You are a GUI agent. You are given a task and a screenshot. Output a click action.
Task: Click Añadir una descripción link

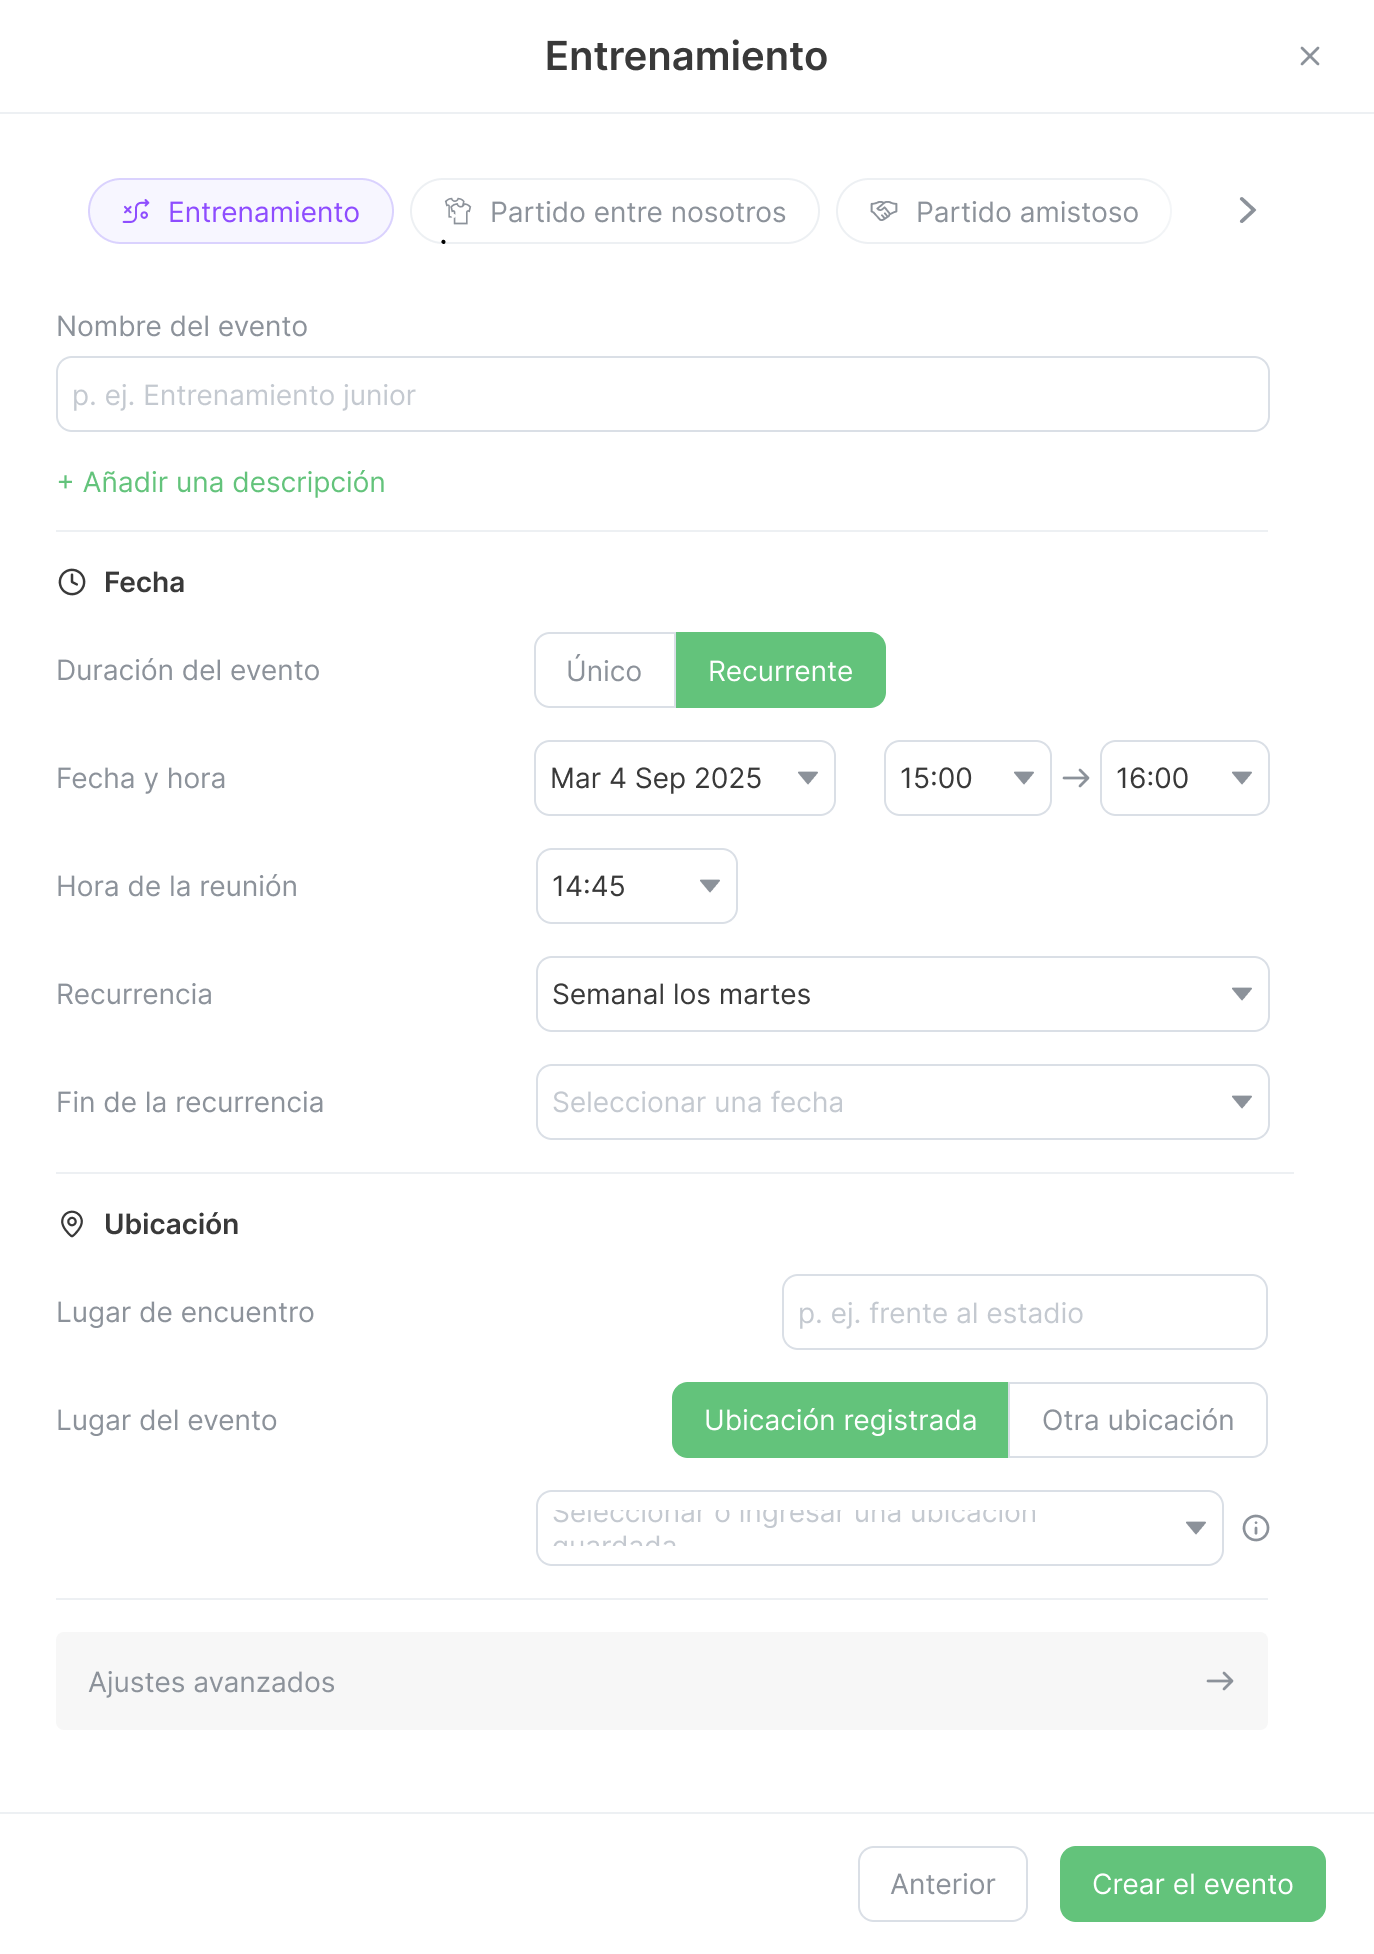point(219,482)
